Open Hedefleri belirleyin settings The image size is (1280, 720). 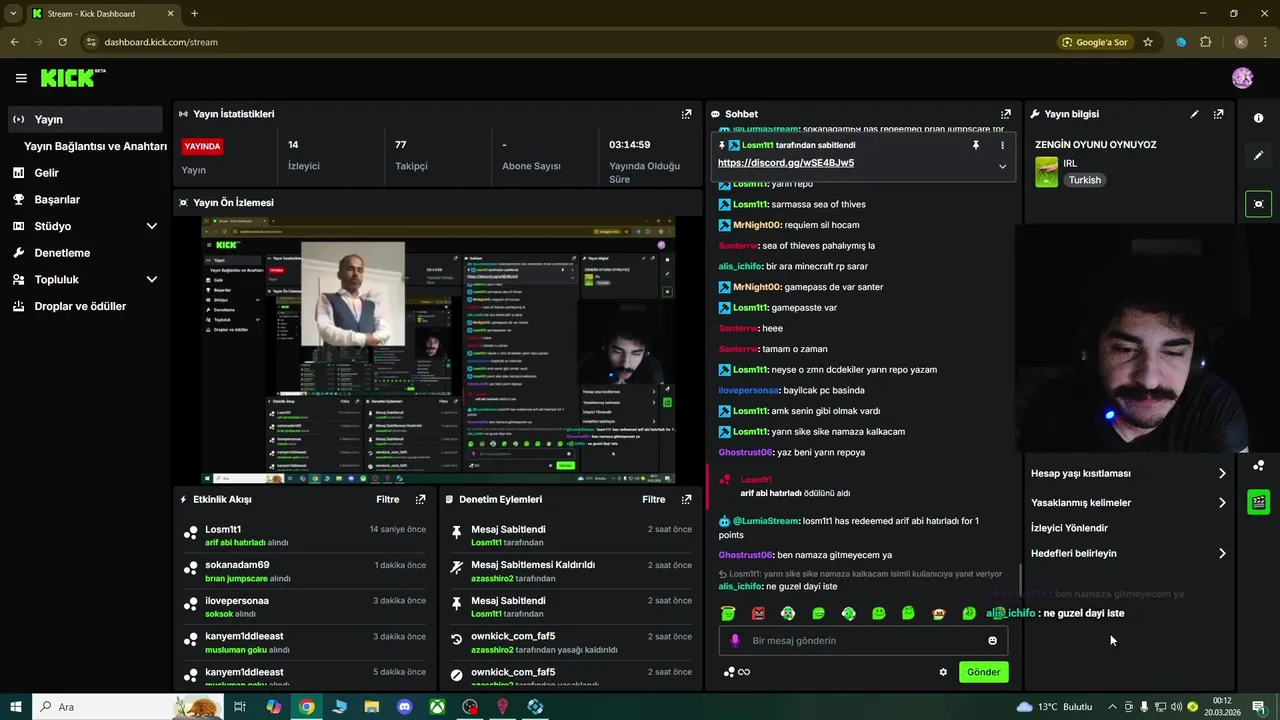pos(1128,553)
